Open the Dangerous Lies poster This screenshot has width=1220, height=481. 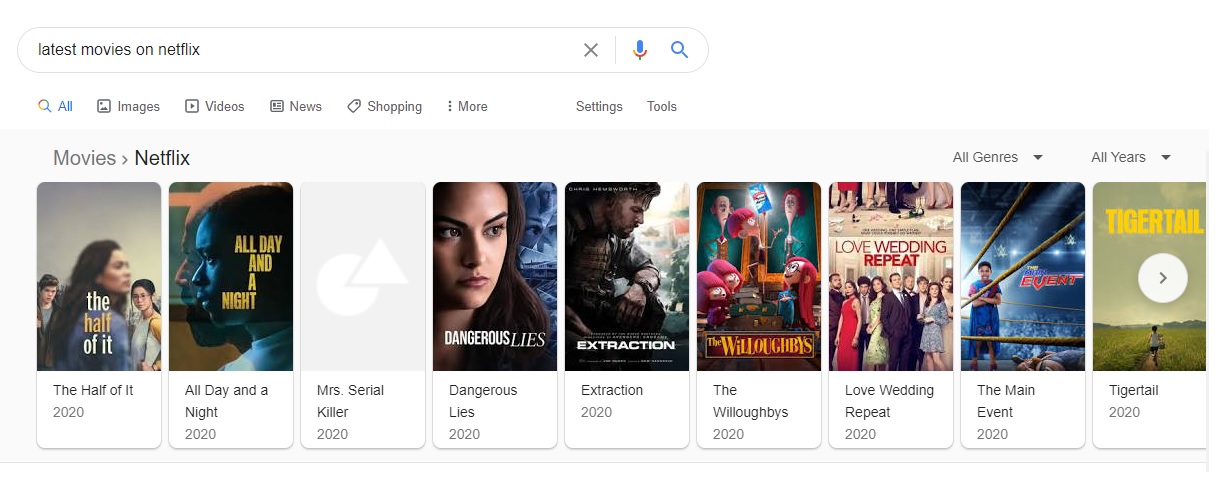pos(495,276)
